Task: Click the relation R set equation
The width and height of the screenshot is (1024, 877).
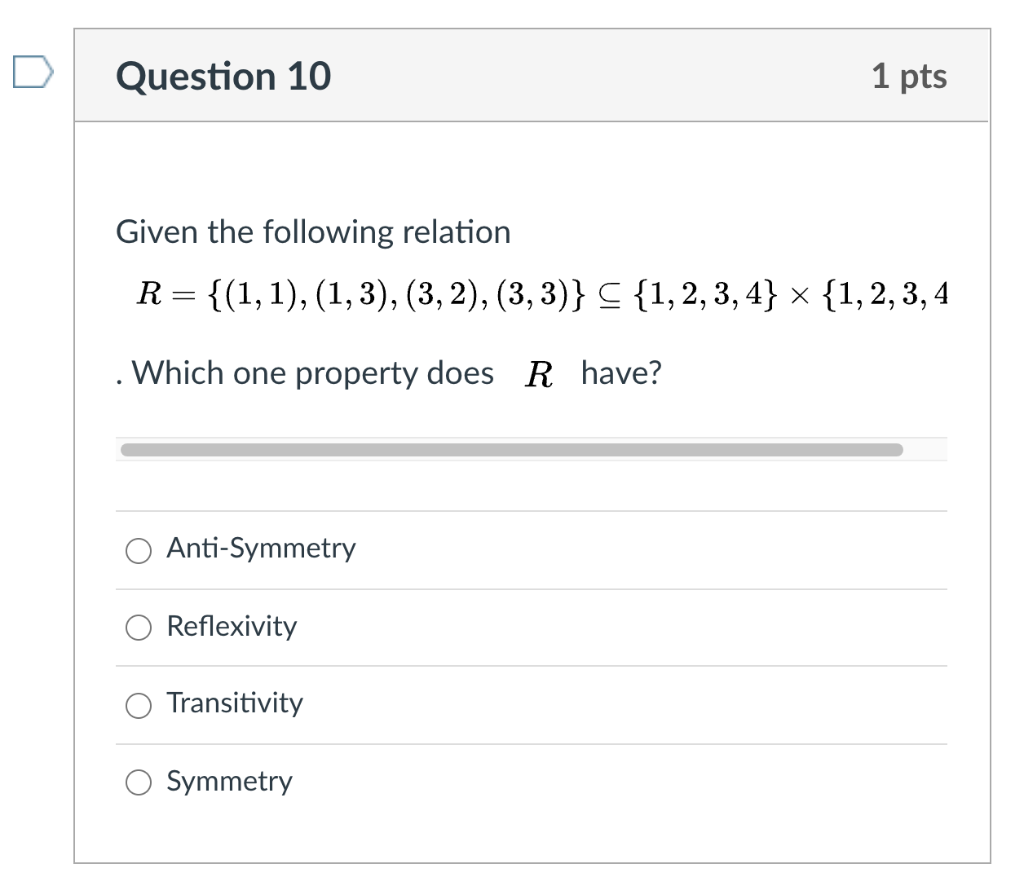Action: (x=542, y=294)
